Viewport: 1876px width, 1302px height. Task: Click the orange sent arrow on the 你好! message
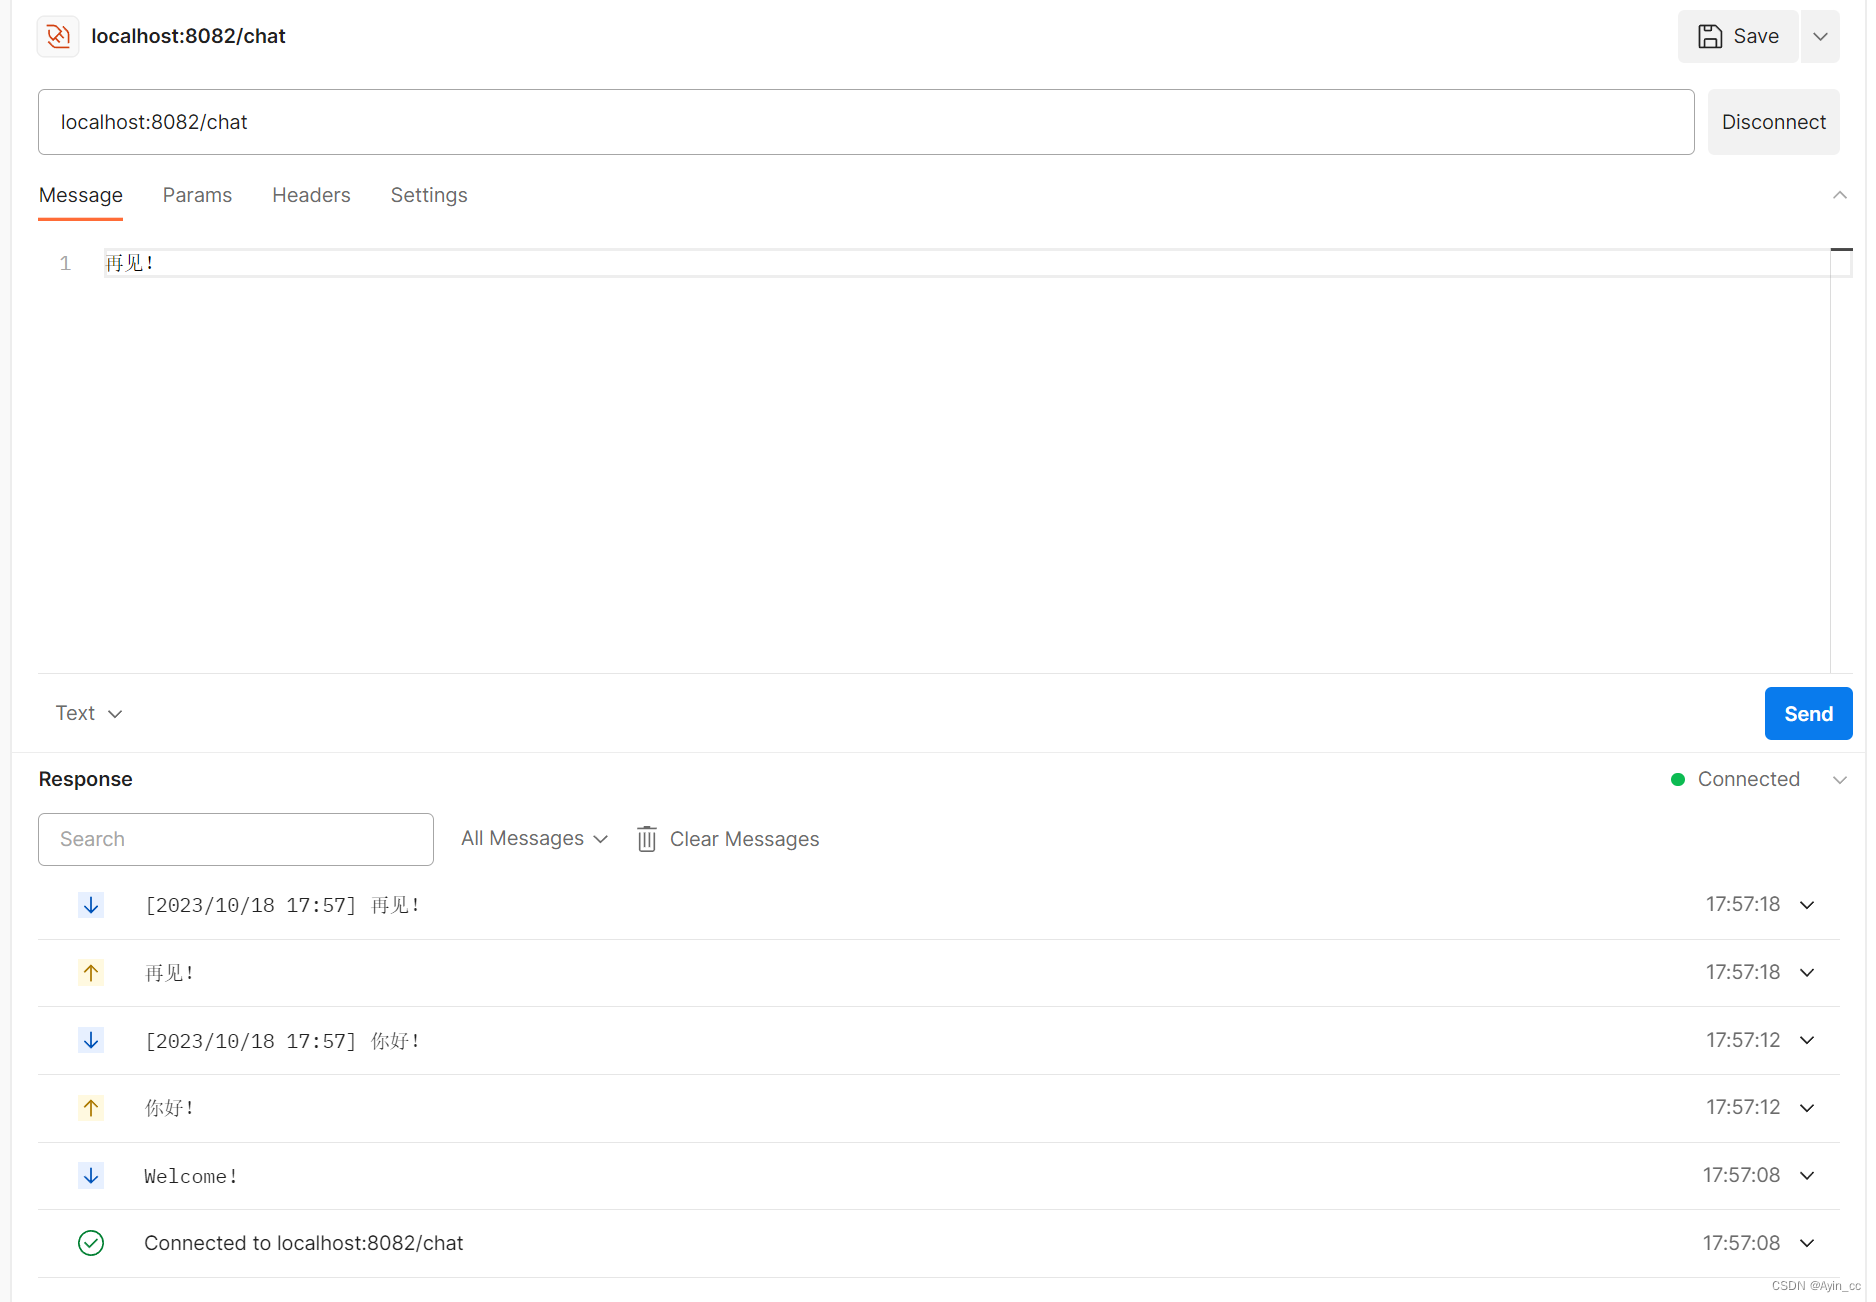pos(91,1108)
